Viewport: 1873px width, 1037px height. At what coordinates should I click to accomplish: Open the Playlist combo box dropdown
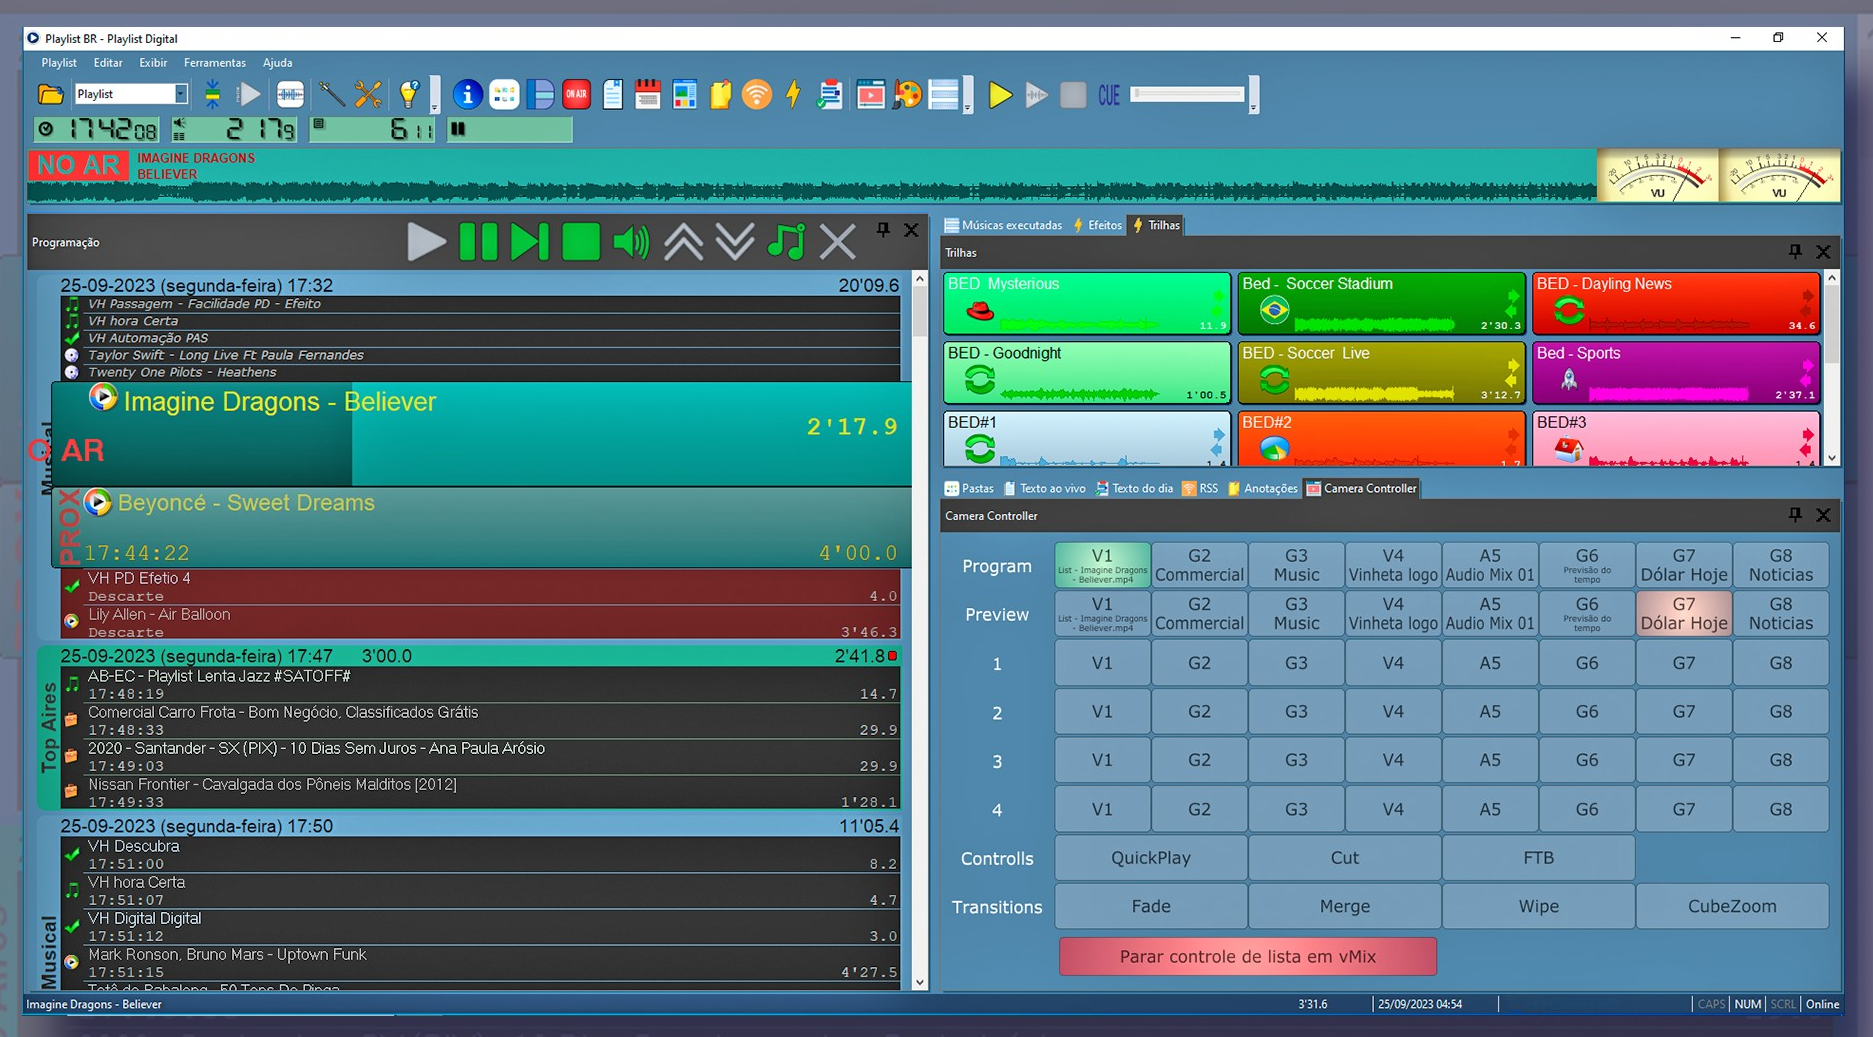click(181, 94)
